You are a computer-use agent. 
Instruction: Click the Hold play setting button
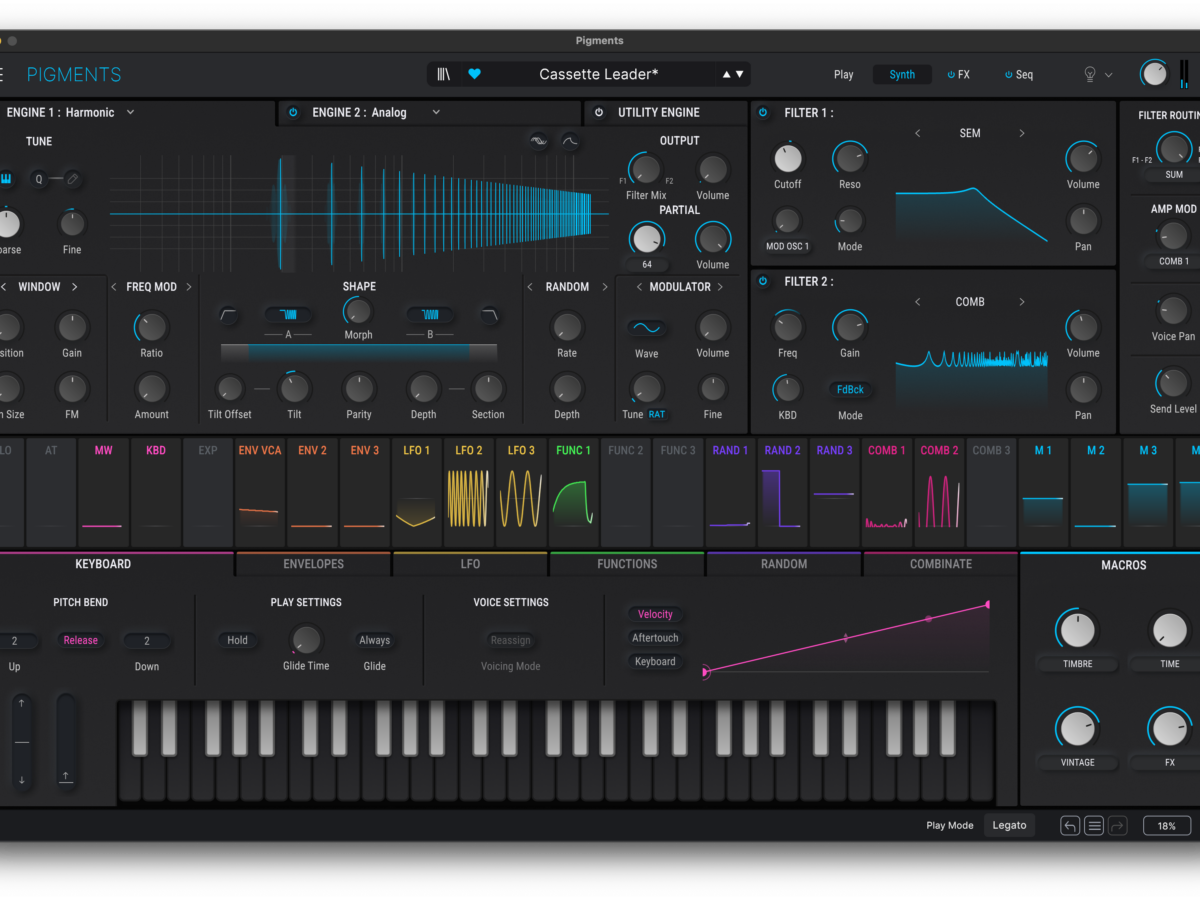tap(237, 640)
